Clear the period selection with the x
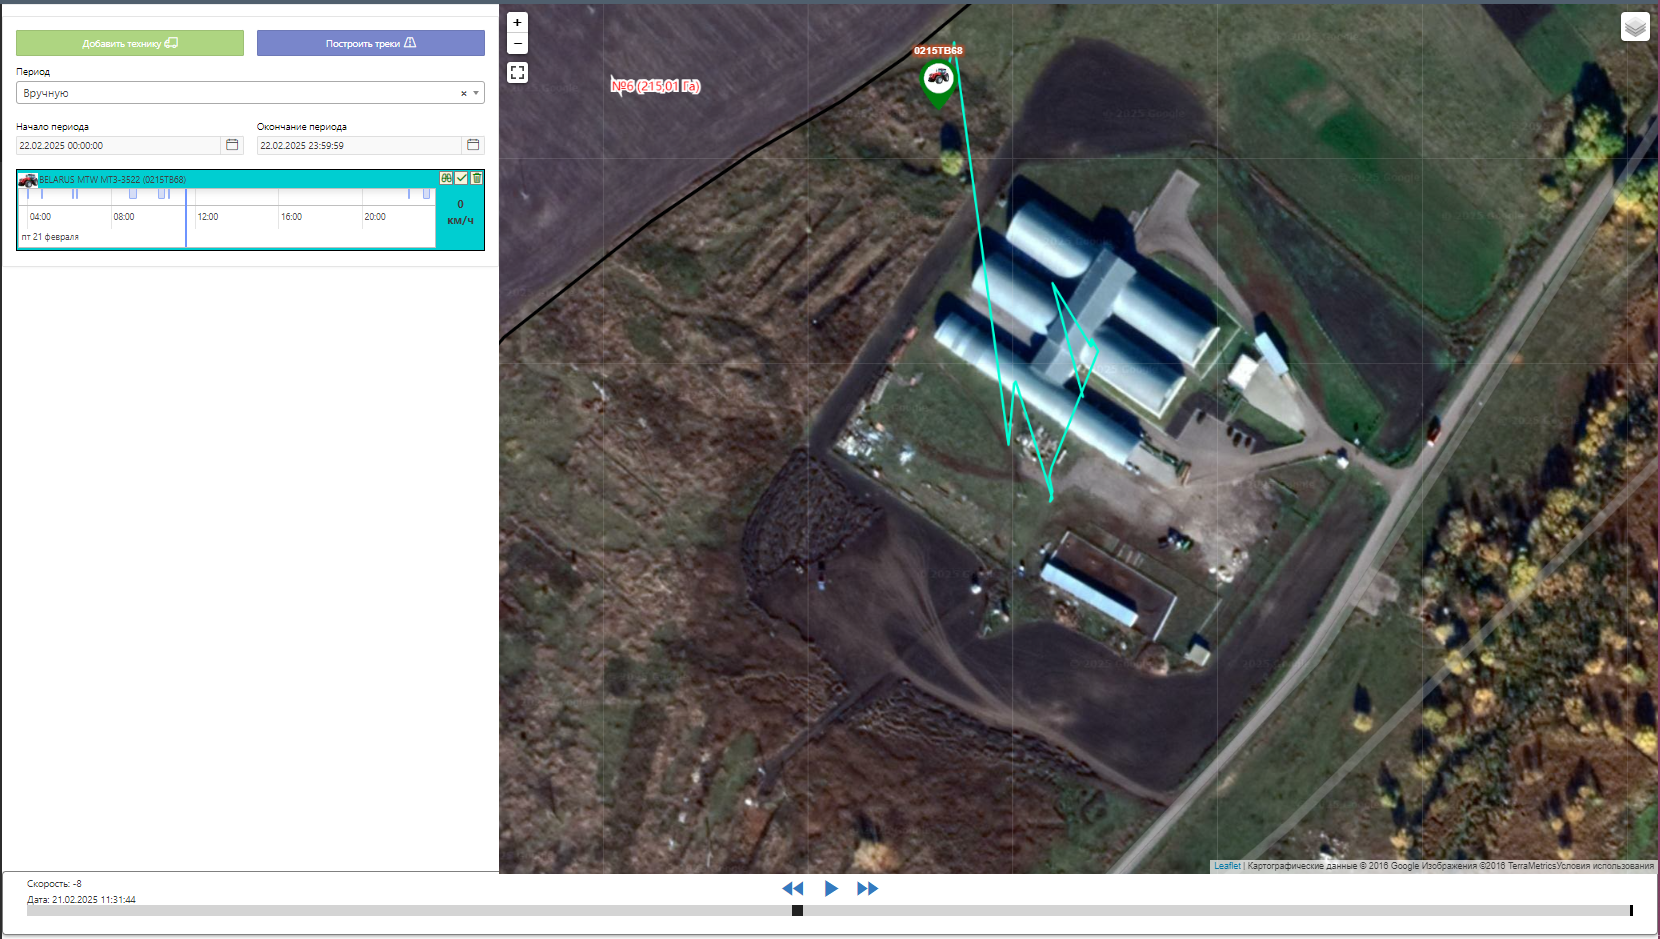Screen dimensions: 1660x939 click(463, 93)
